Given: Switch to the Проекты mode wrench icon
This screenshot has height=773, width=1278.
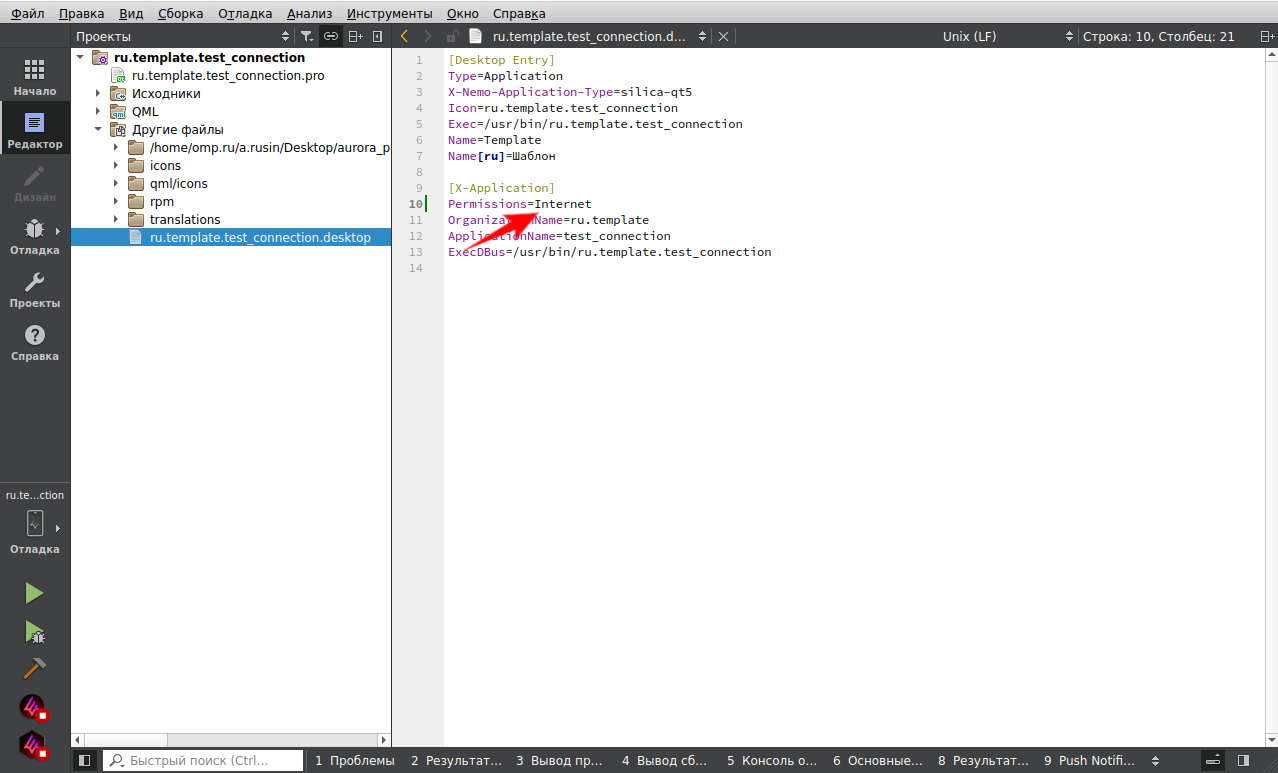Looking at the screenshot, I should pos(34,289).
